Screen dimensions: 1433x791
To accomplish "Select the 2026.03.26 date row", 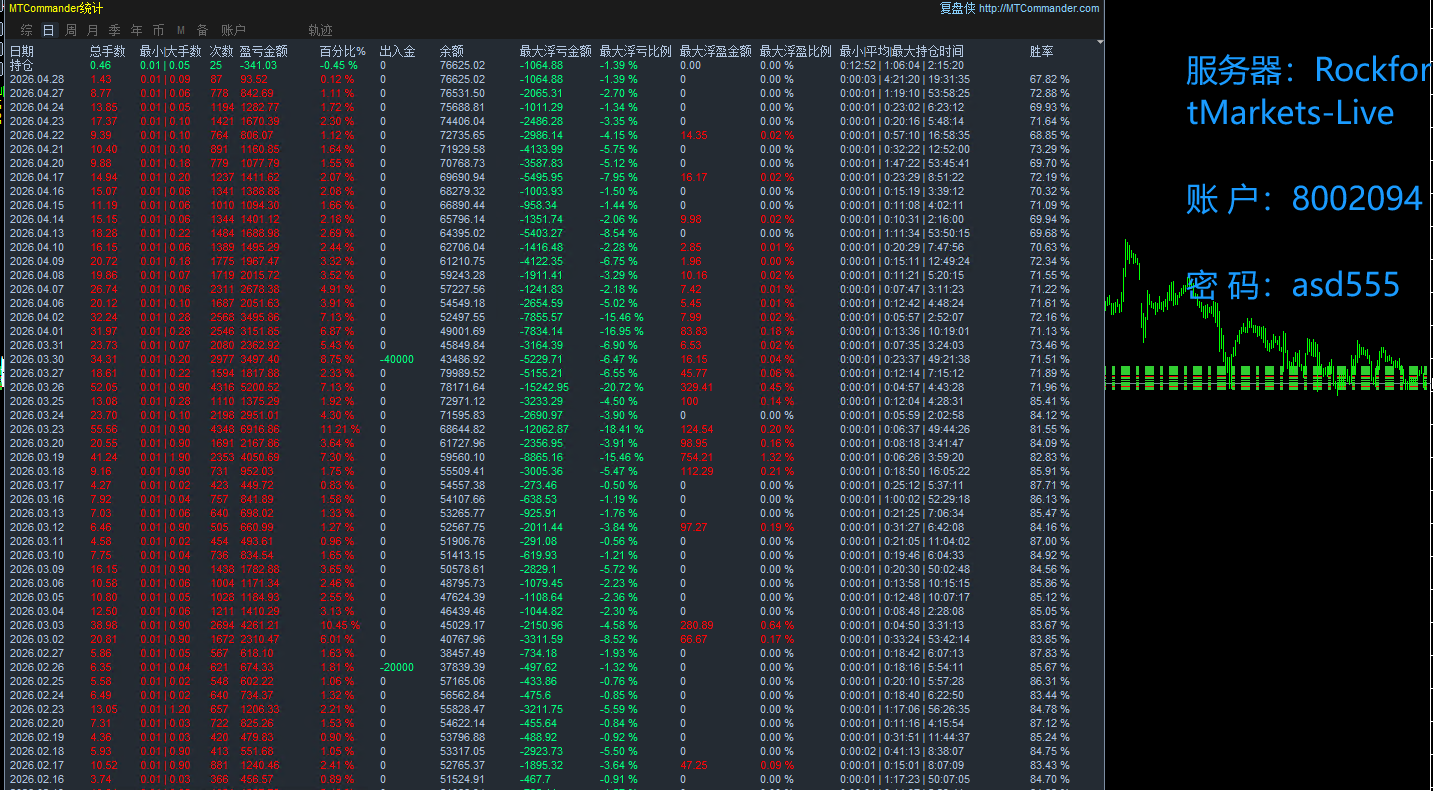I will pyautogui.click(x=37, y=387).
